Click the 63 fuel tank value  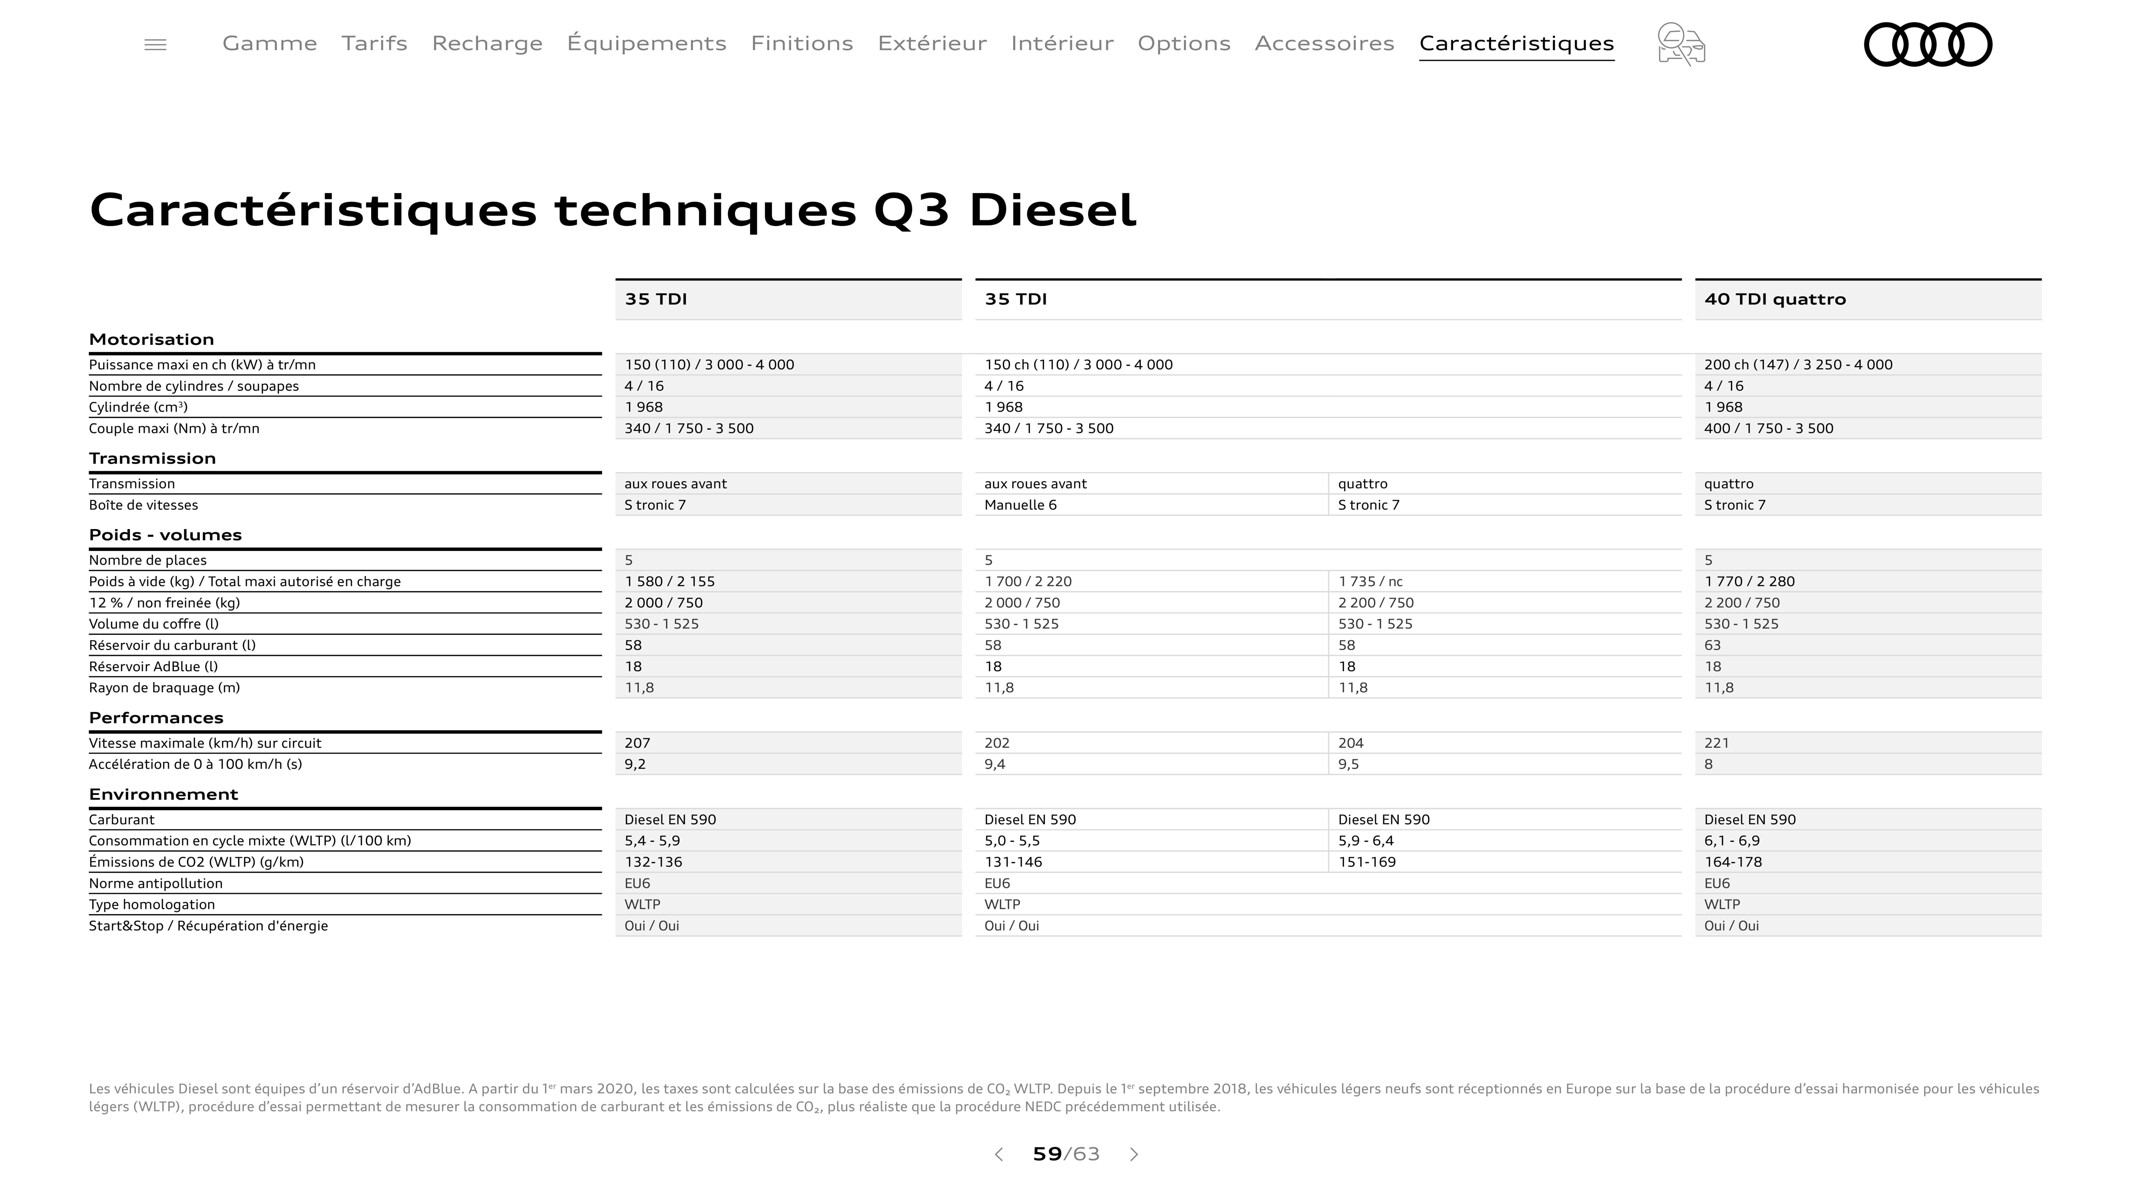pos(1712,645)
